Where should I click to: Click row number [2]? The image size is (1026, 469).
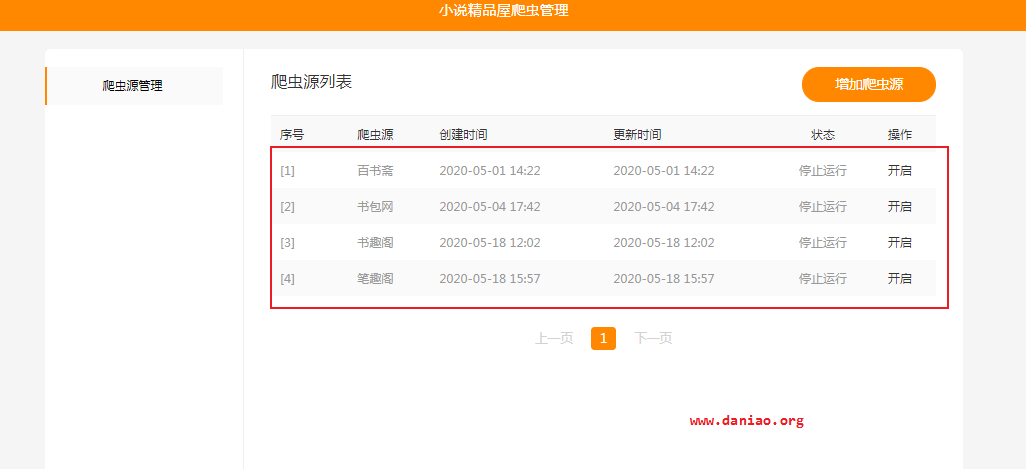(x=287, y=207)
